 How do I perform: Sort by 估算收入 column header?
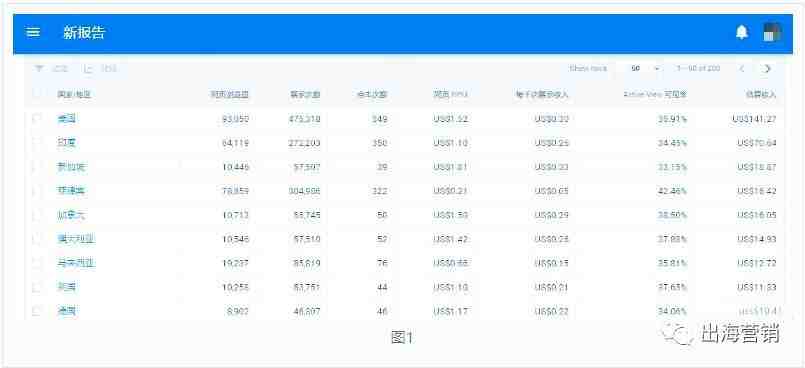761,94
